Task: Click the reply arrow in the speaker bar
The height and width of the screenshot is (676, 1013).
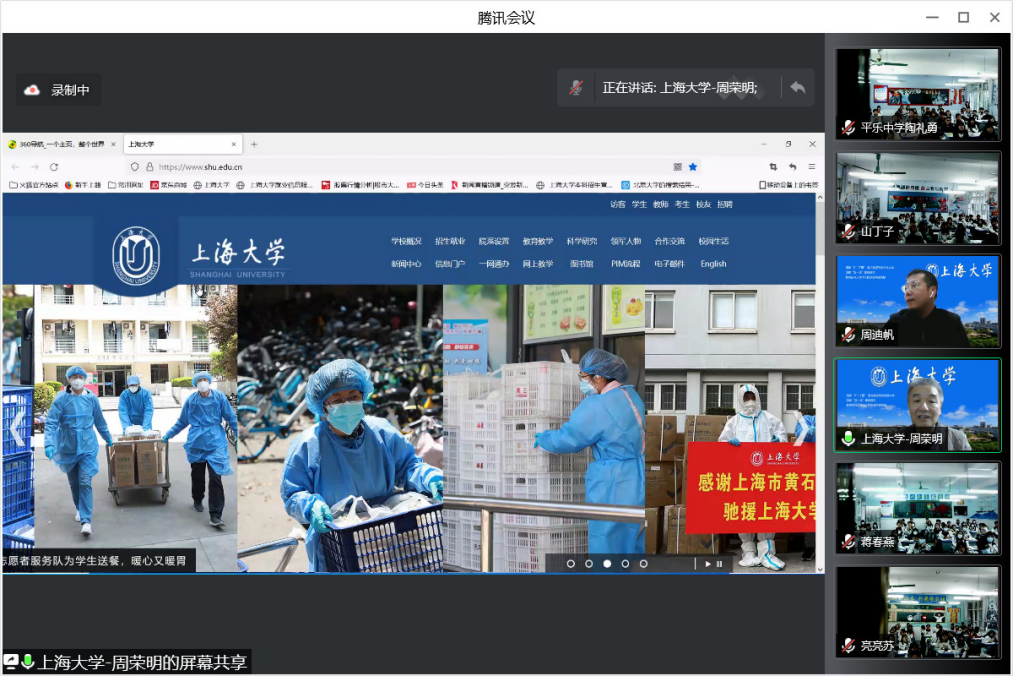Action: coord(798,87)
